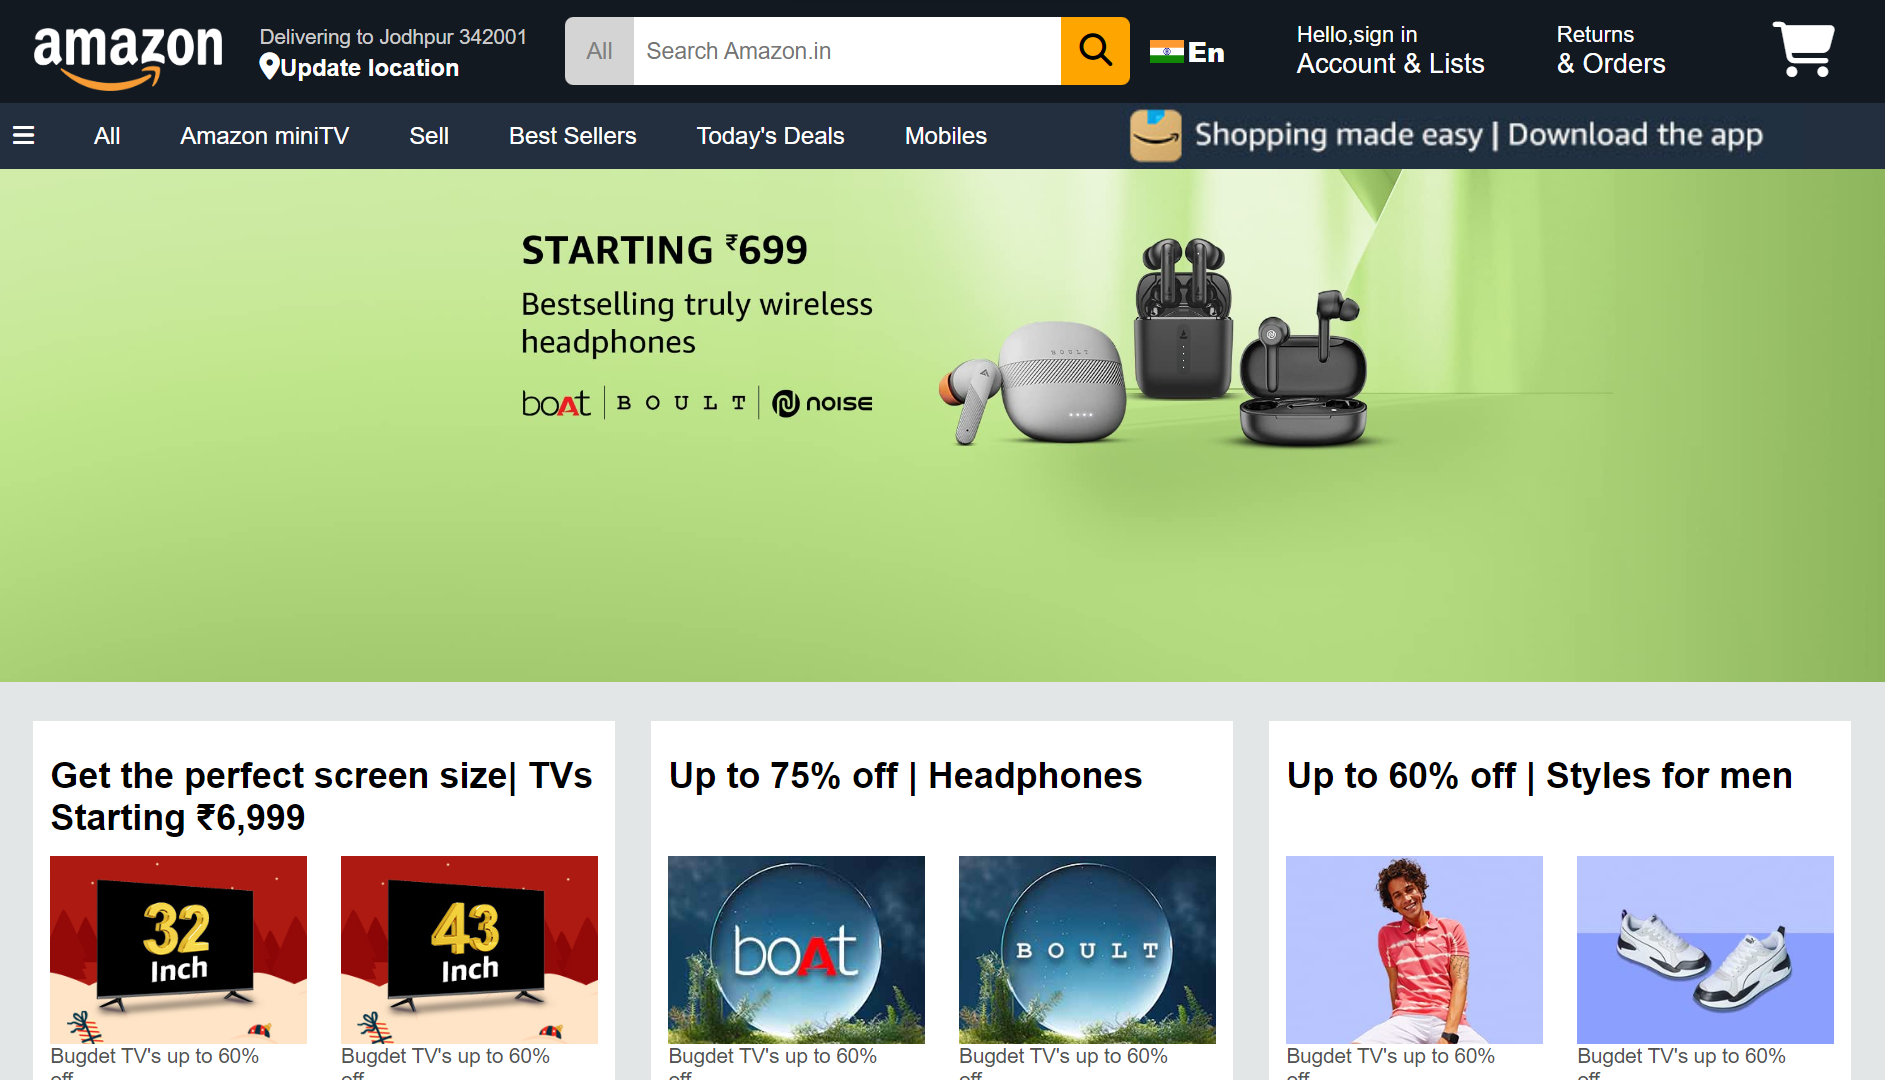The image size is (1885, 1080).
Task: Click the Amazon app box icon
Action: 1156,135
